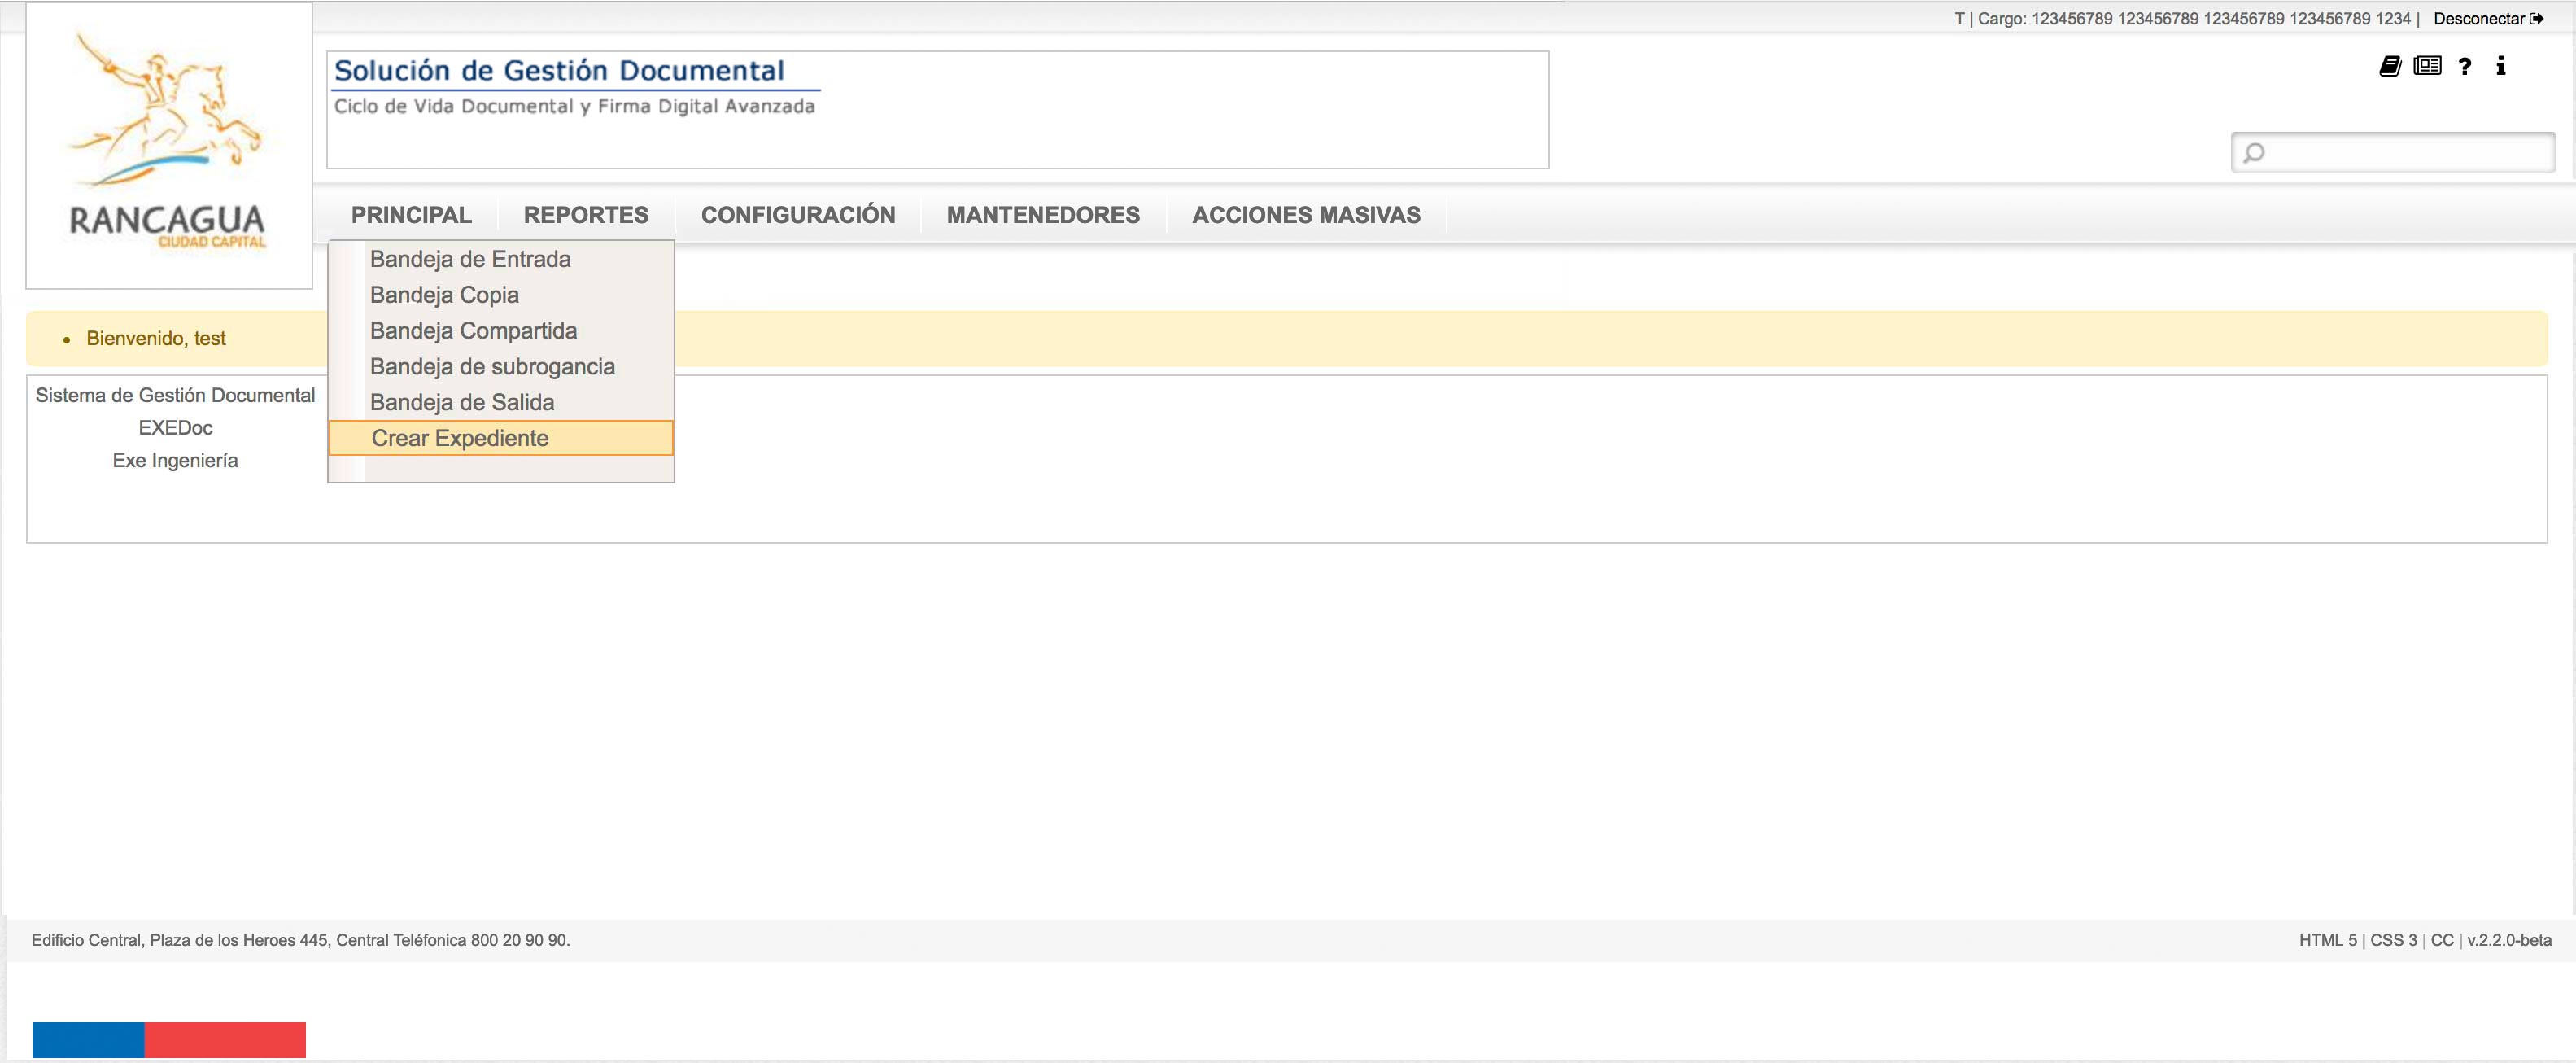Click the v.2.2.0-beta version text
This screenshot has height=1063, width=2576.
click(2509, 940)
